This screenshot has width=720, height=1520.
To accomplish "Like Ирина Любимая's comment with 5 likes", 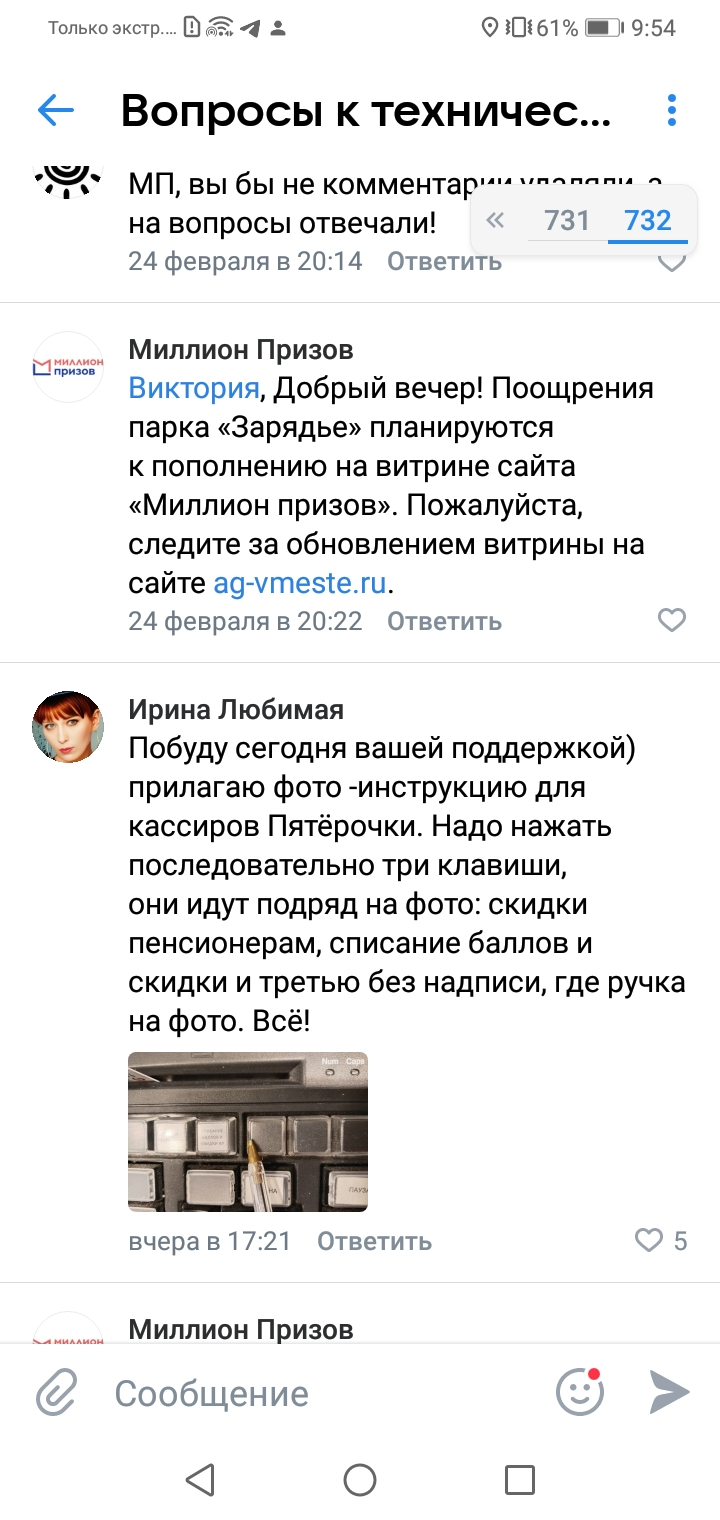I will click(x=649, y=1241).
